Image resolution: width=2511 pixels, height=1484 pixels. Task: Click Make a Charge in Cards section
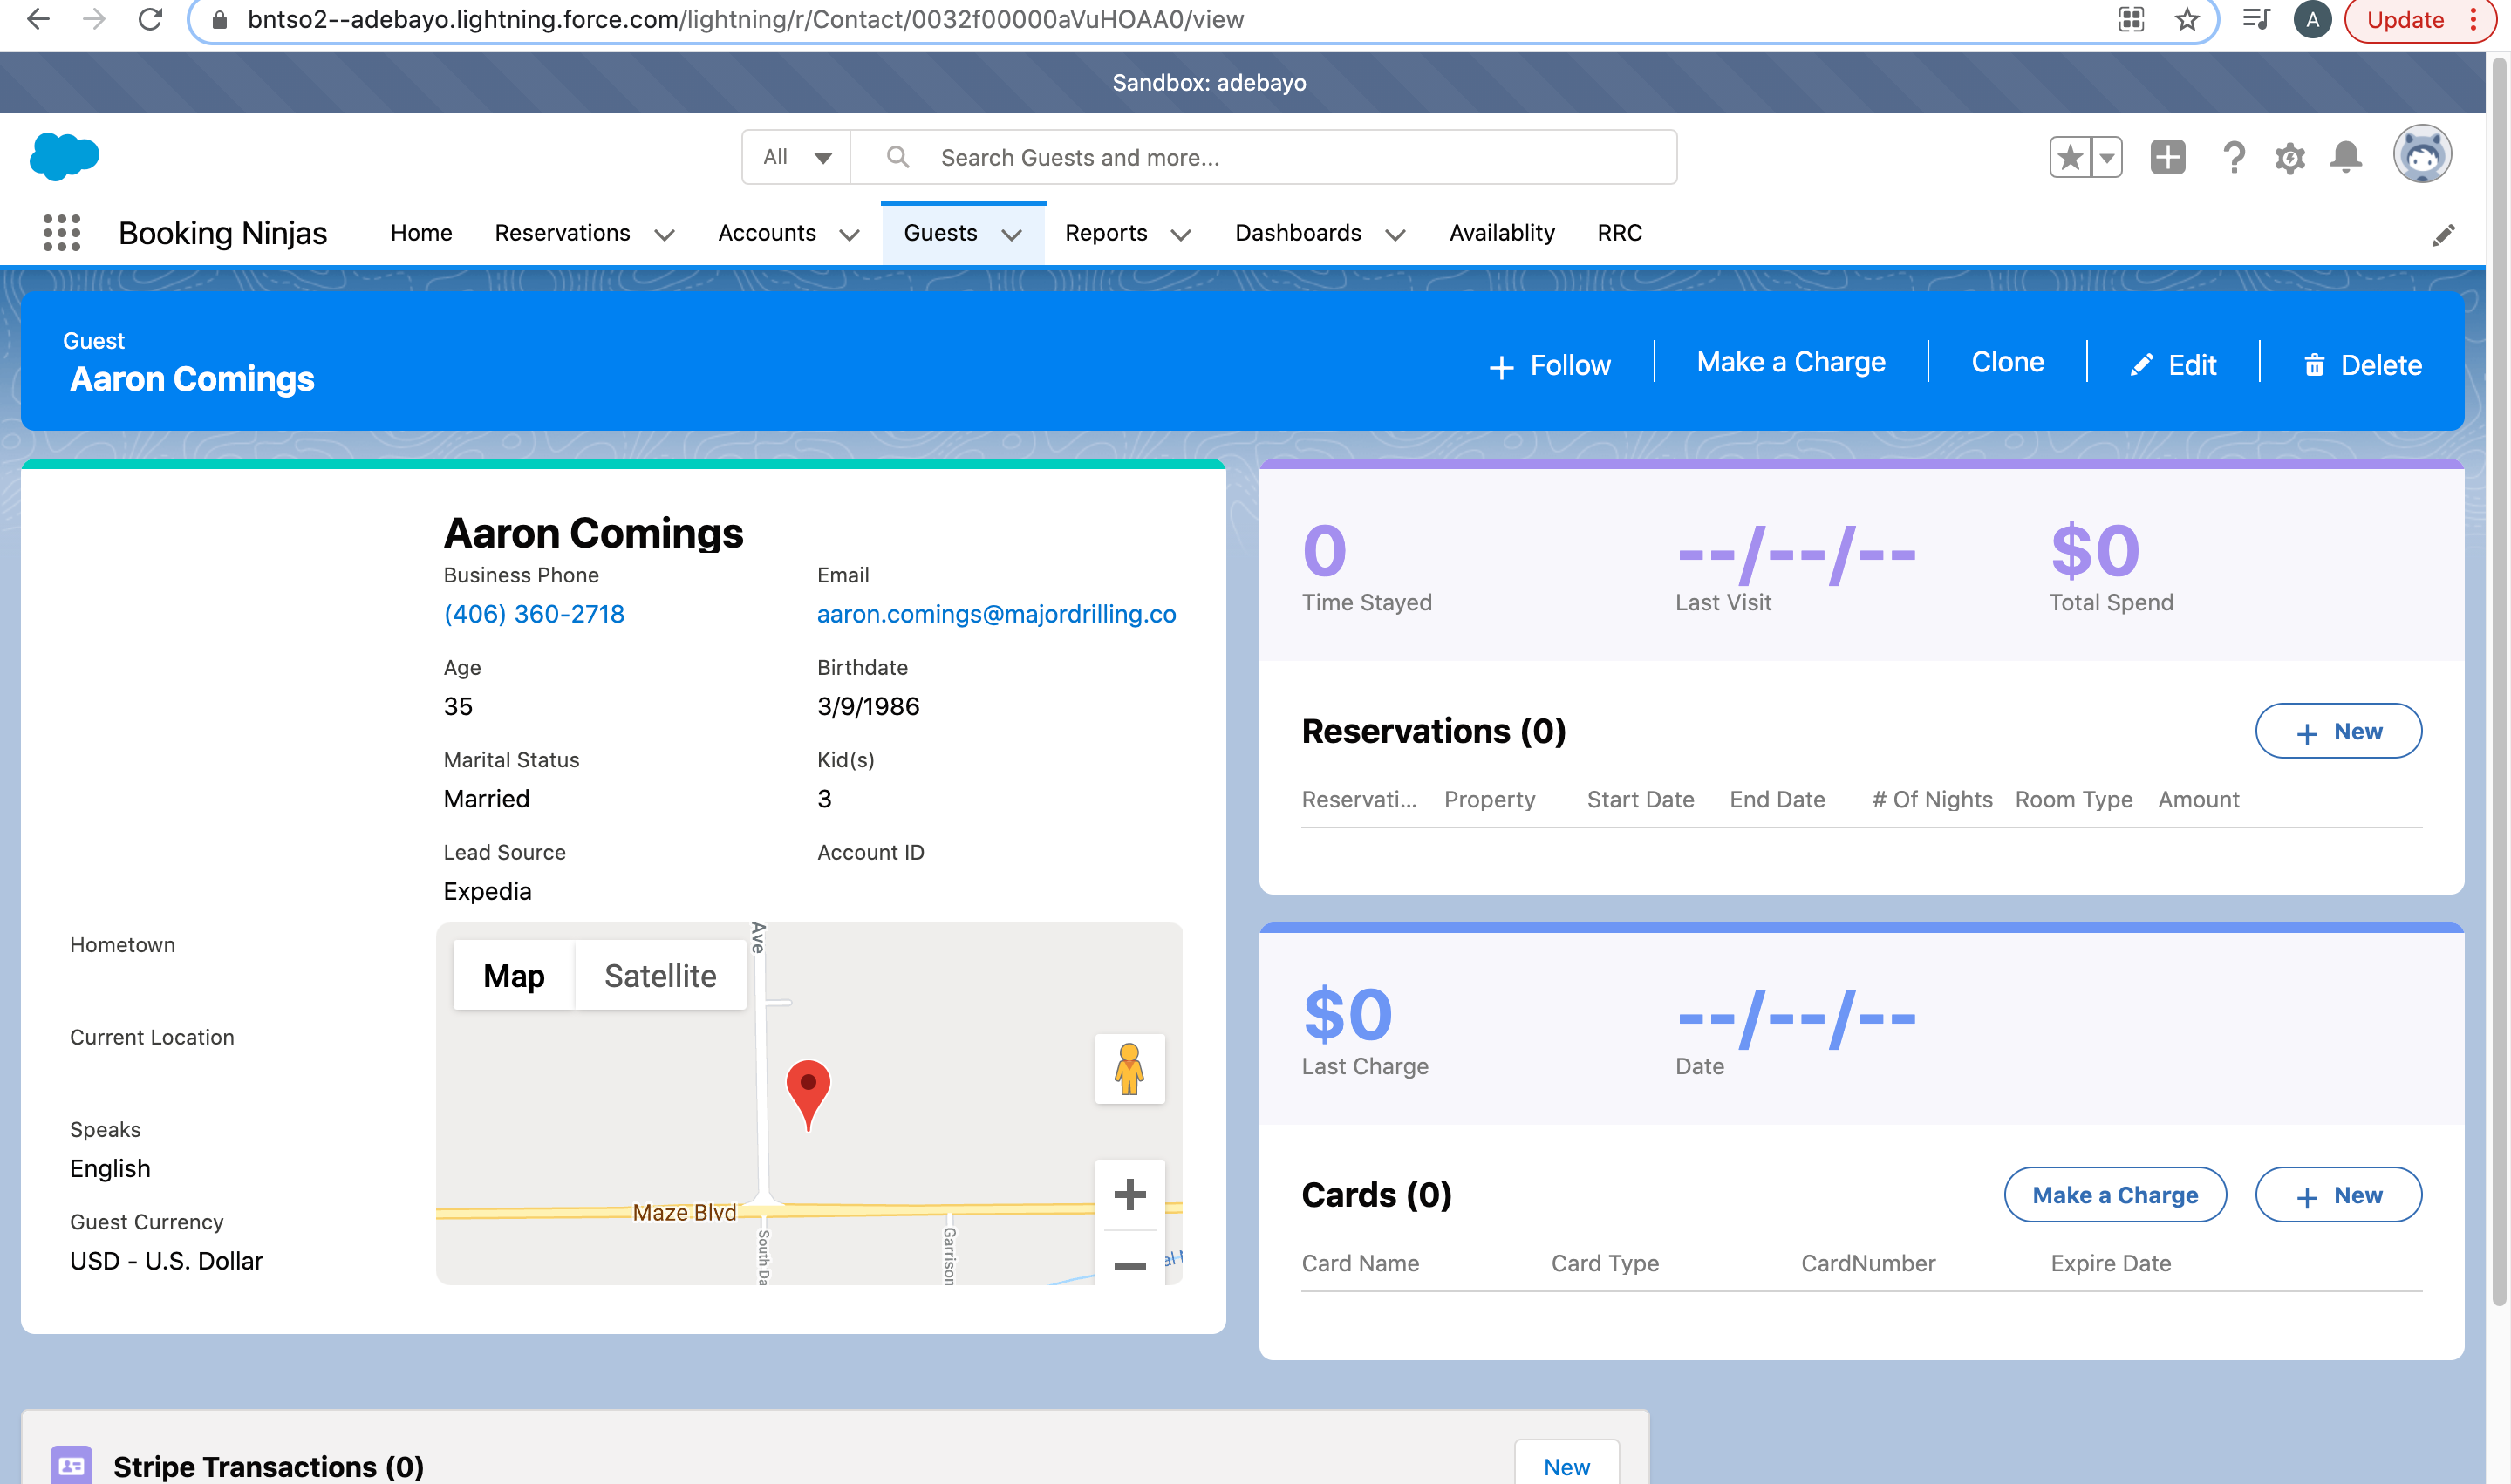point(2115,1195)
